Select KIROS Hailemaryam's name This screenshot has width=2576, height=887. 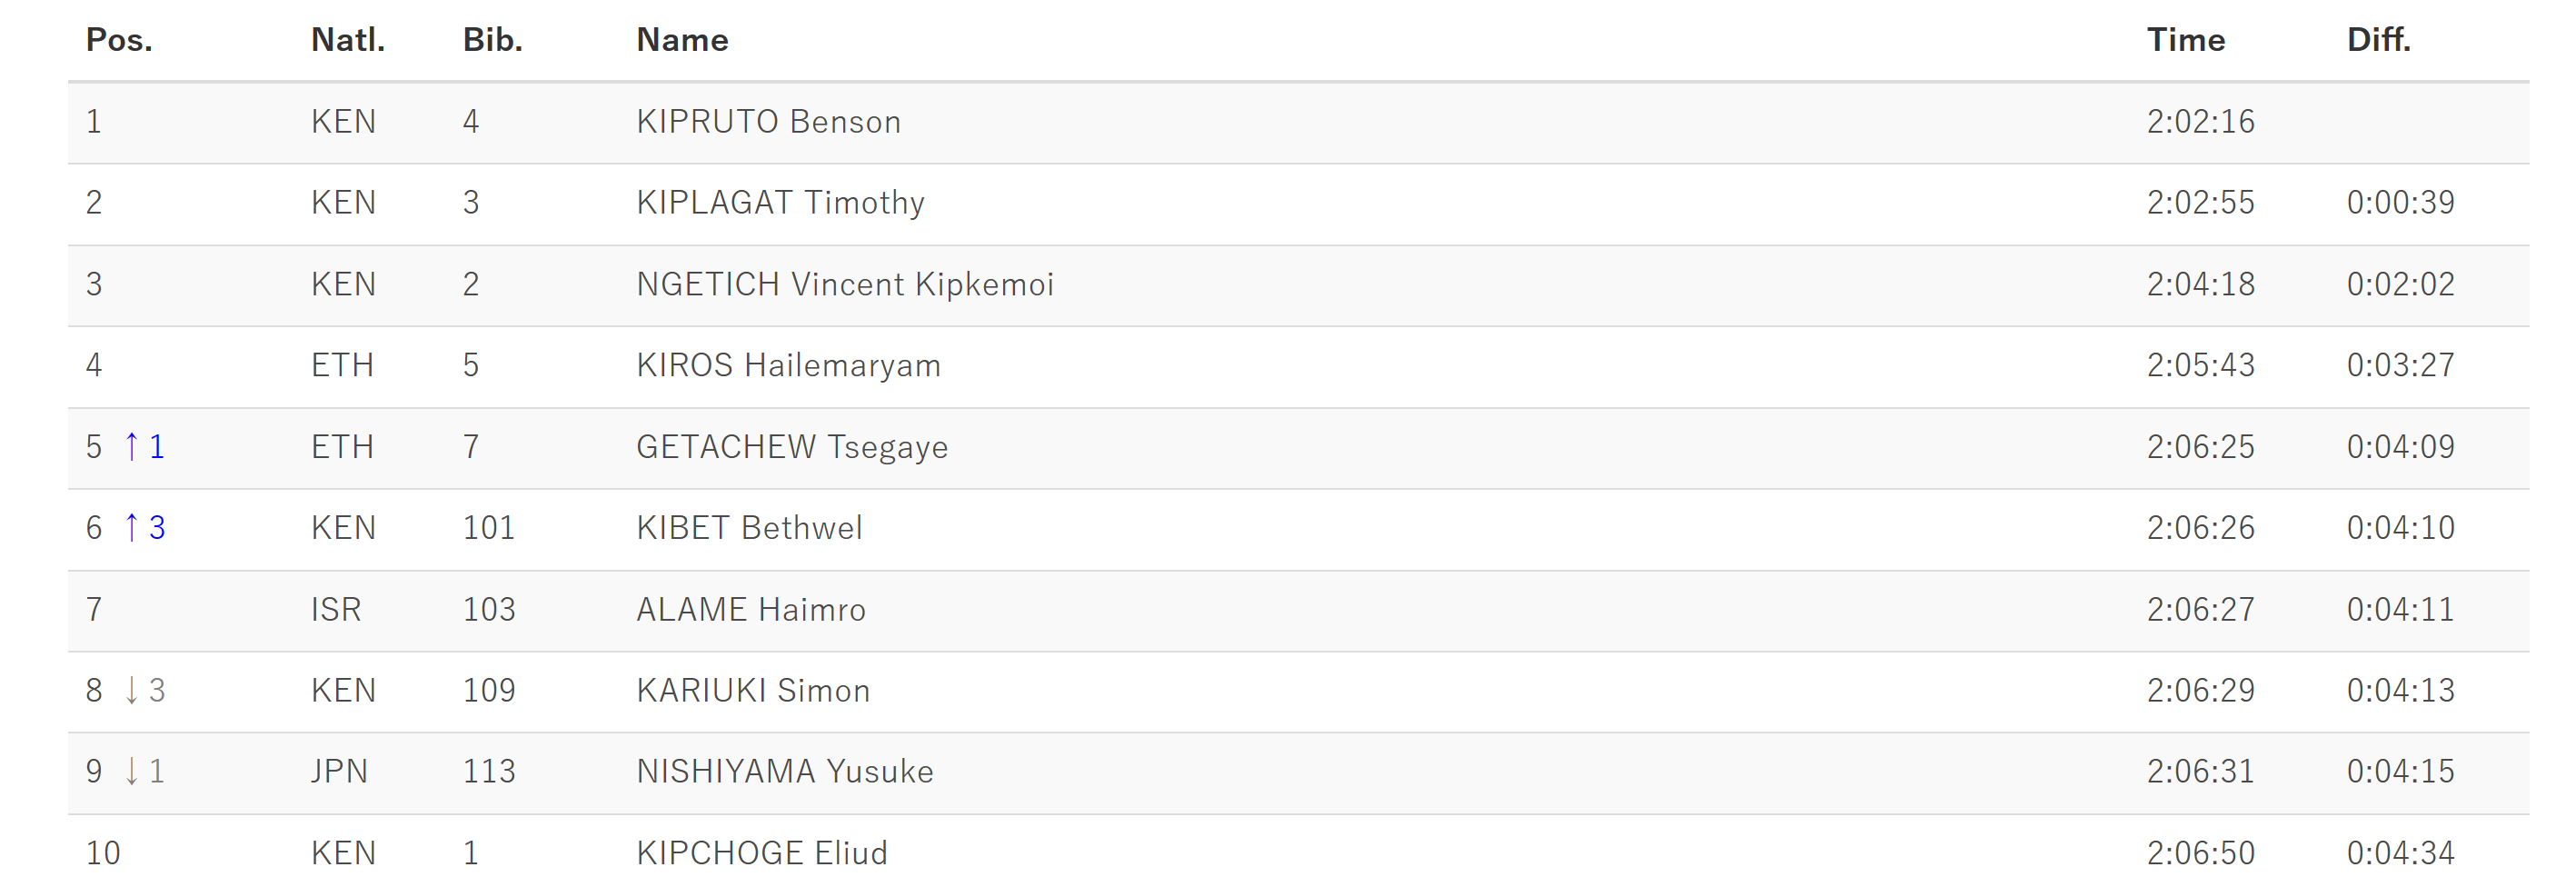pyautogui.click(x=789, y=366)
